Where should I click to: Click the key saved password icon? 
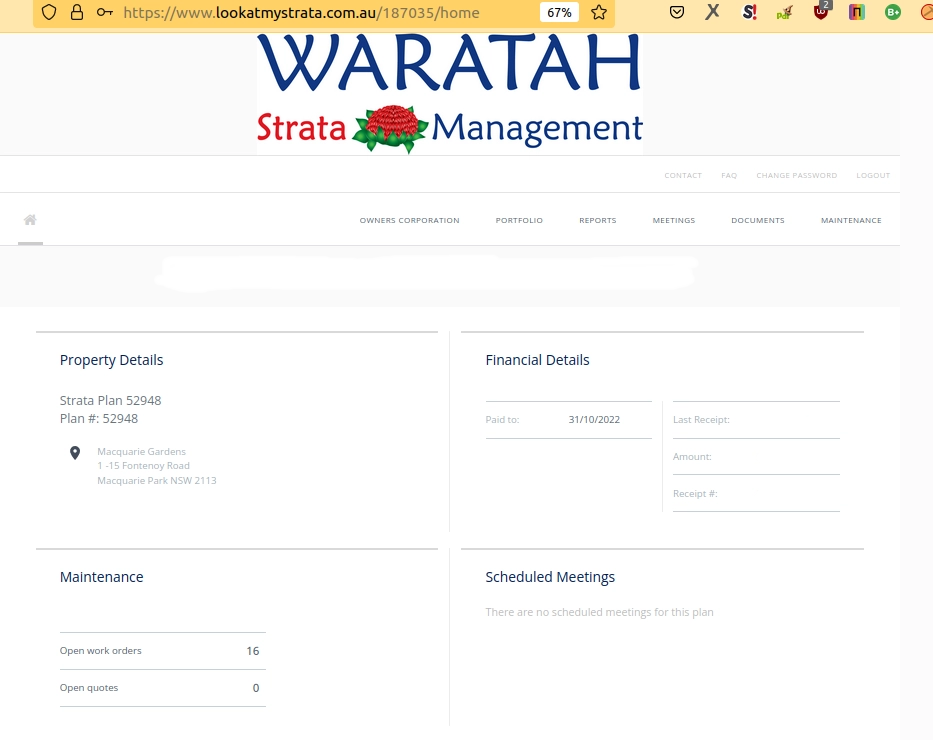pyautogui.click(x=104, y=13)
